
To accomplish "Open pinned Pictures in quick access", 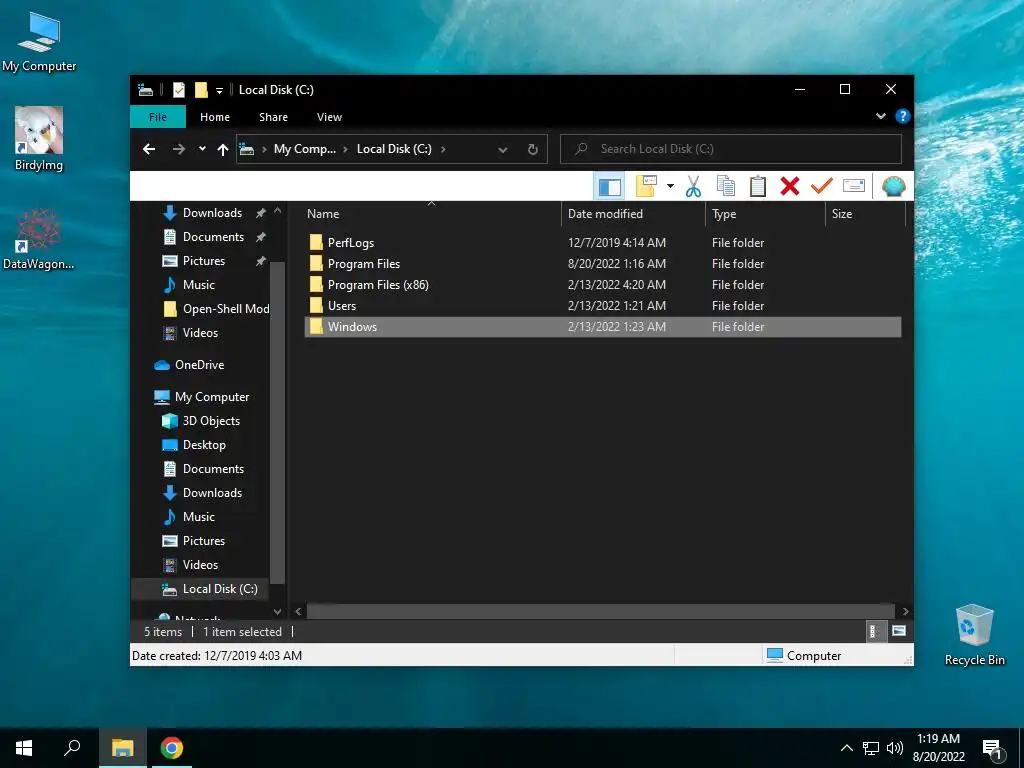I will (204, 261).
